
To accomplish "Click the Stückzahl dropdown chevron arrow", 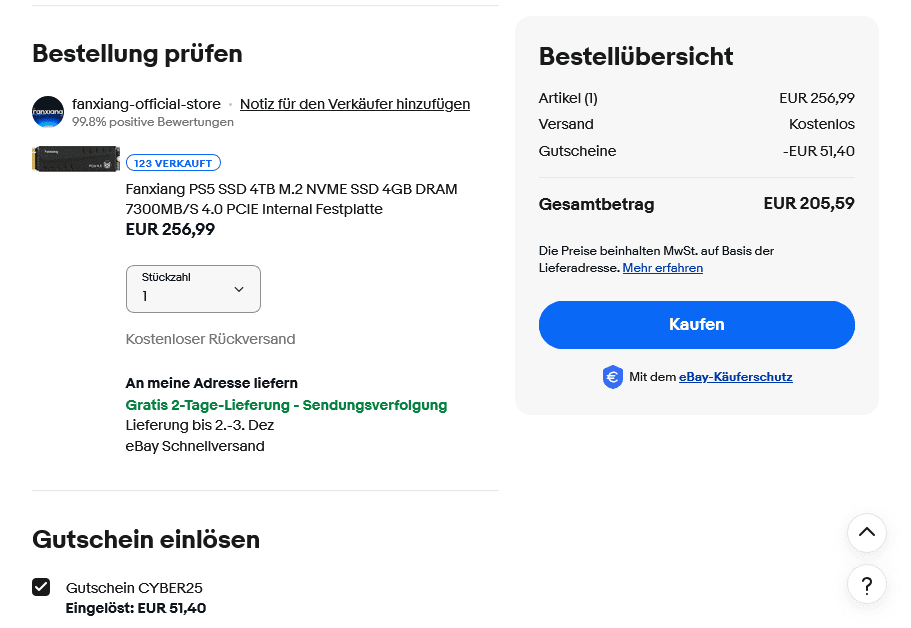I will 239,289.
